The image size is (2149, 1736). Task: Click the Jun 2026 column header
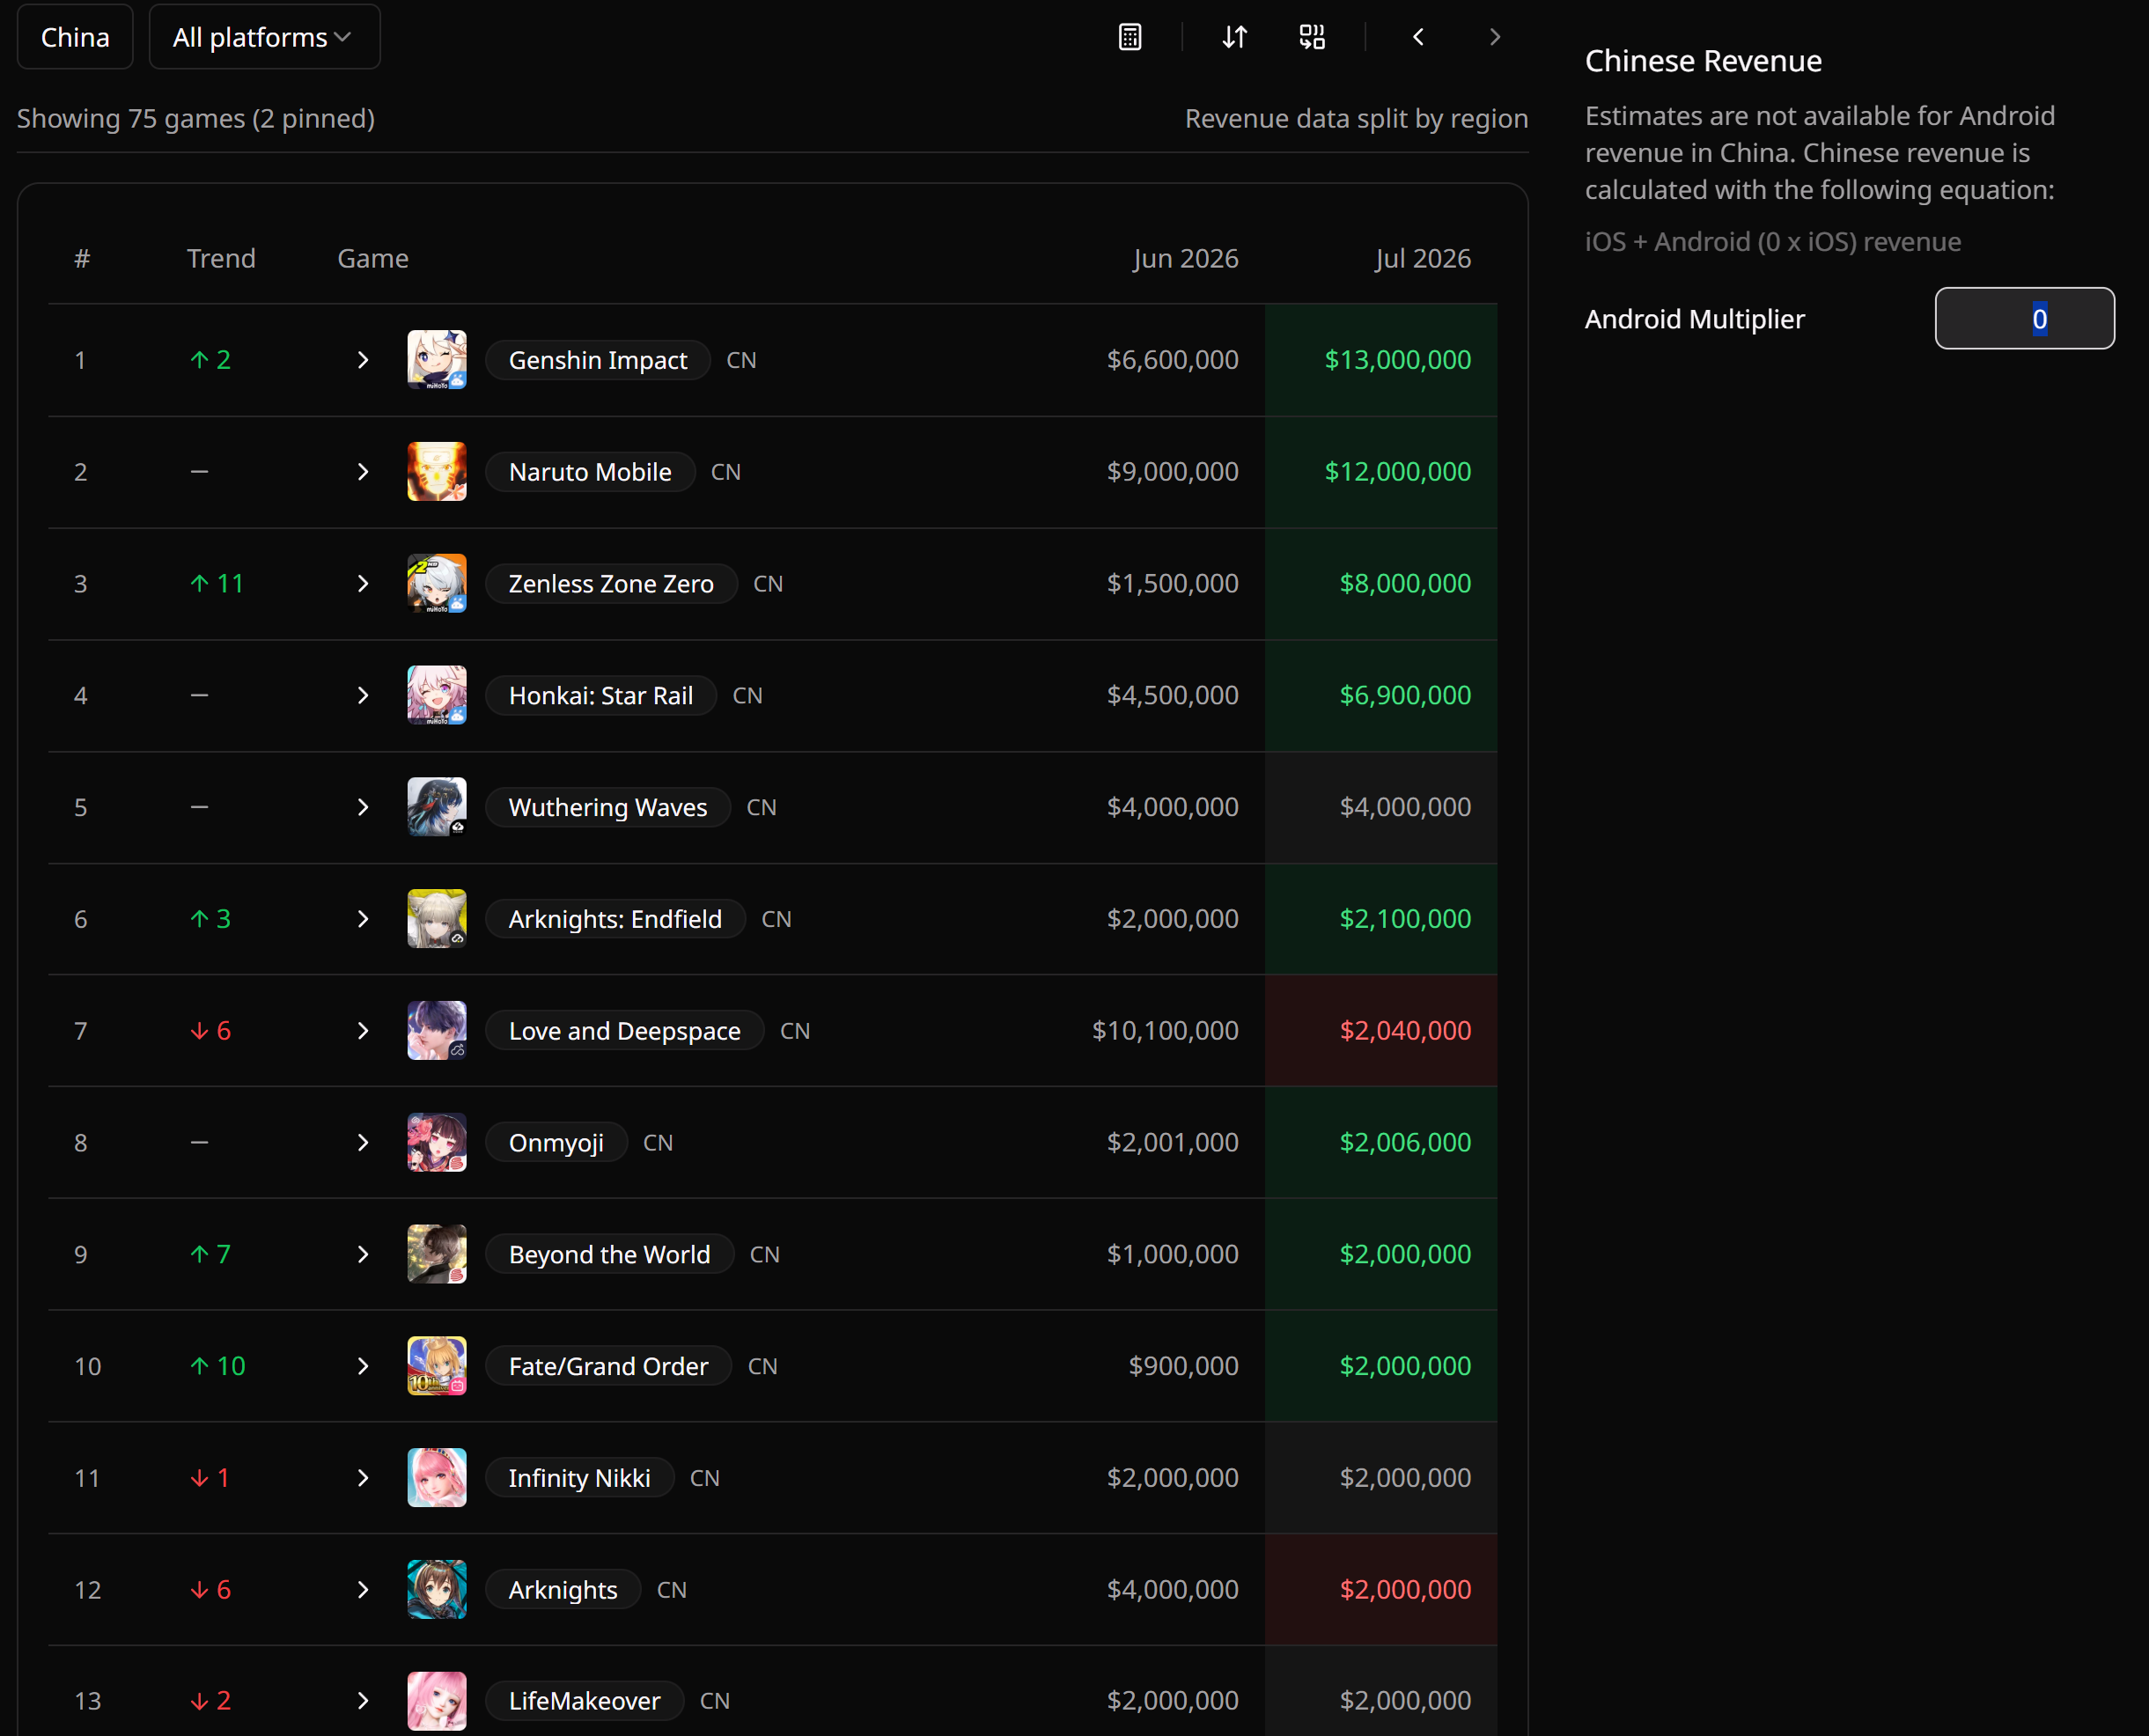tap(1186, 258)
